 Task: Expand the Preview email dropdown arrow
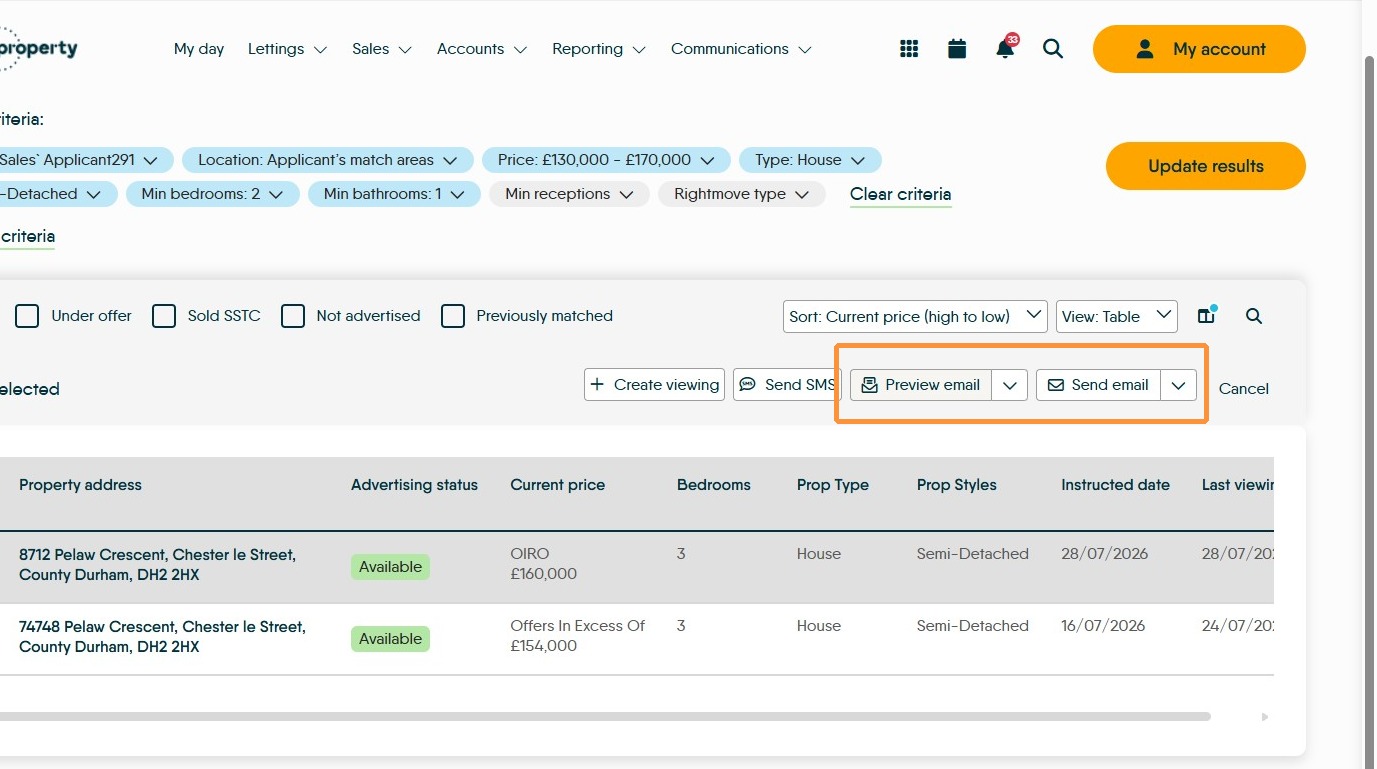click(1010, 385)
